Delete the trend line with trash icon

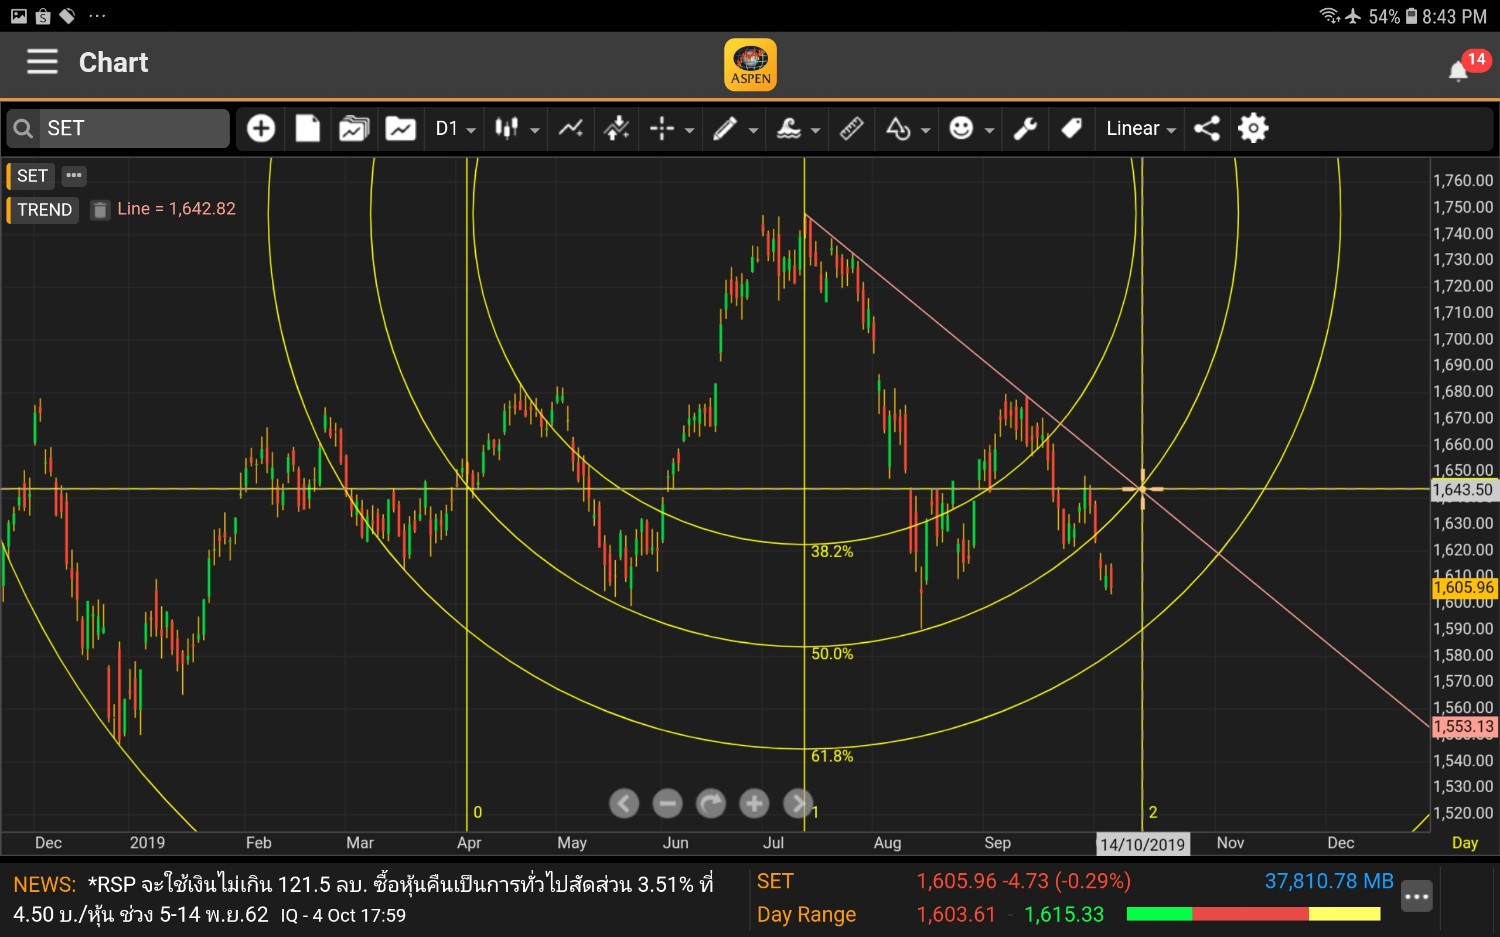pyautogui.click(x=100, y=210)
